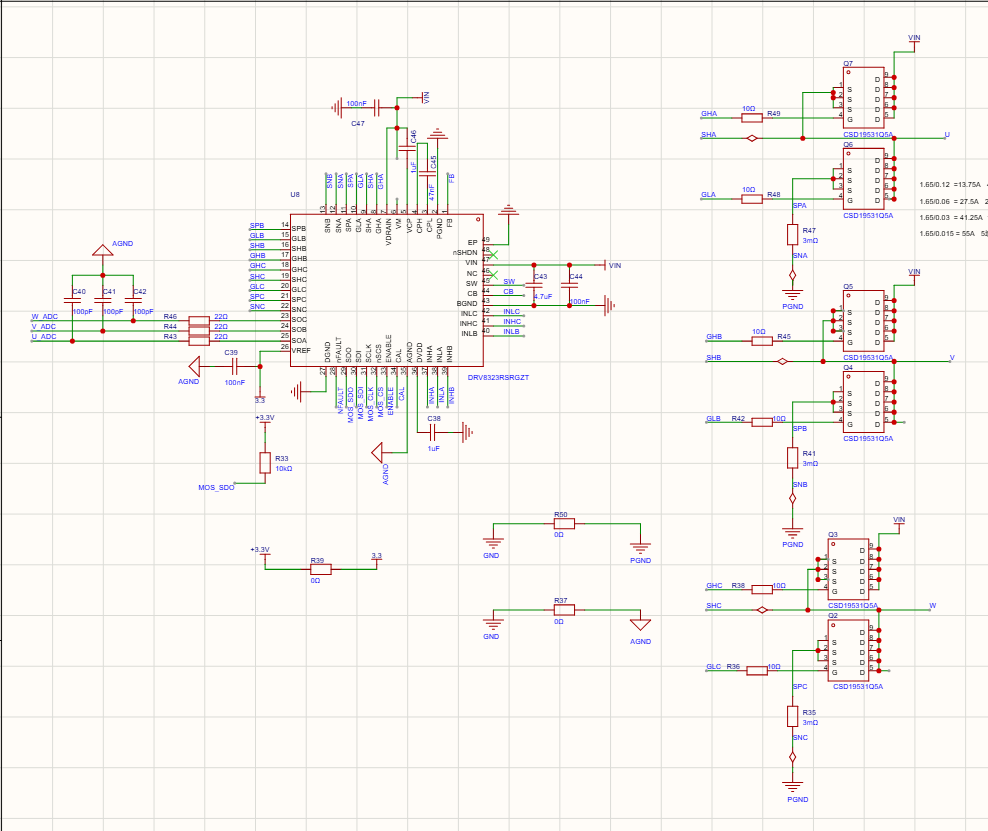Click the SHB net label near R45

[713, 357]
